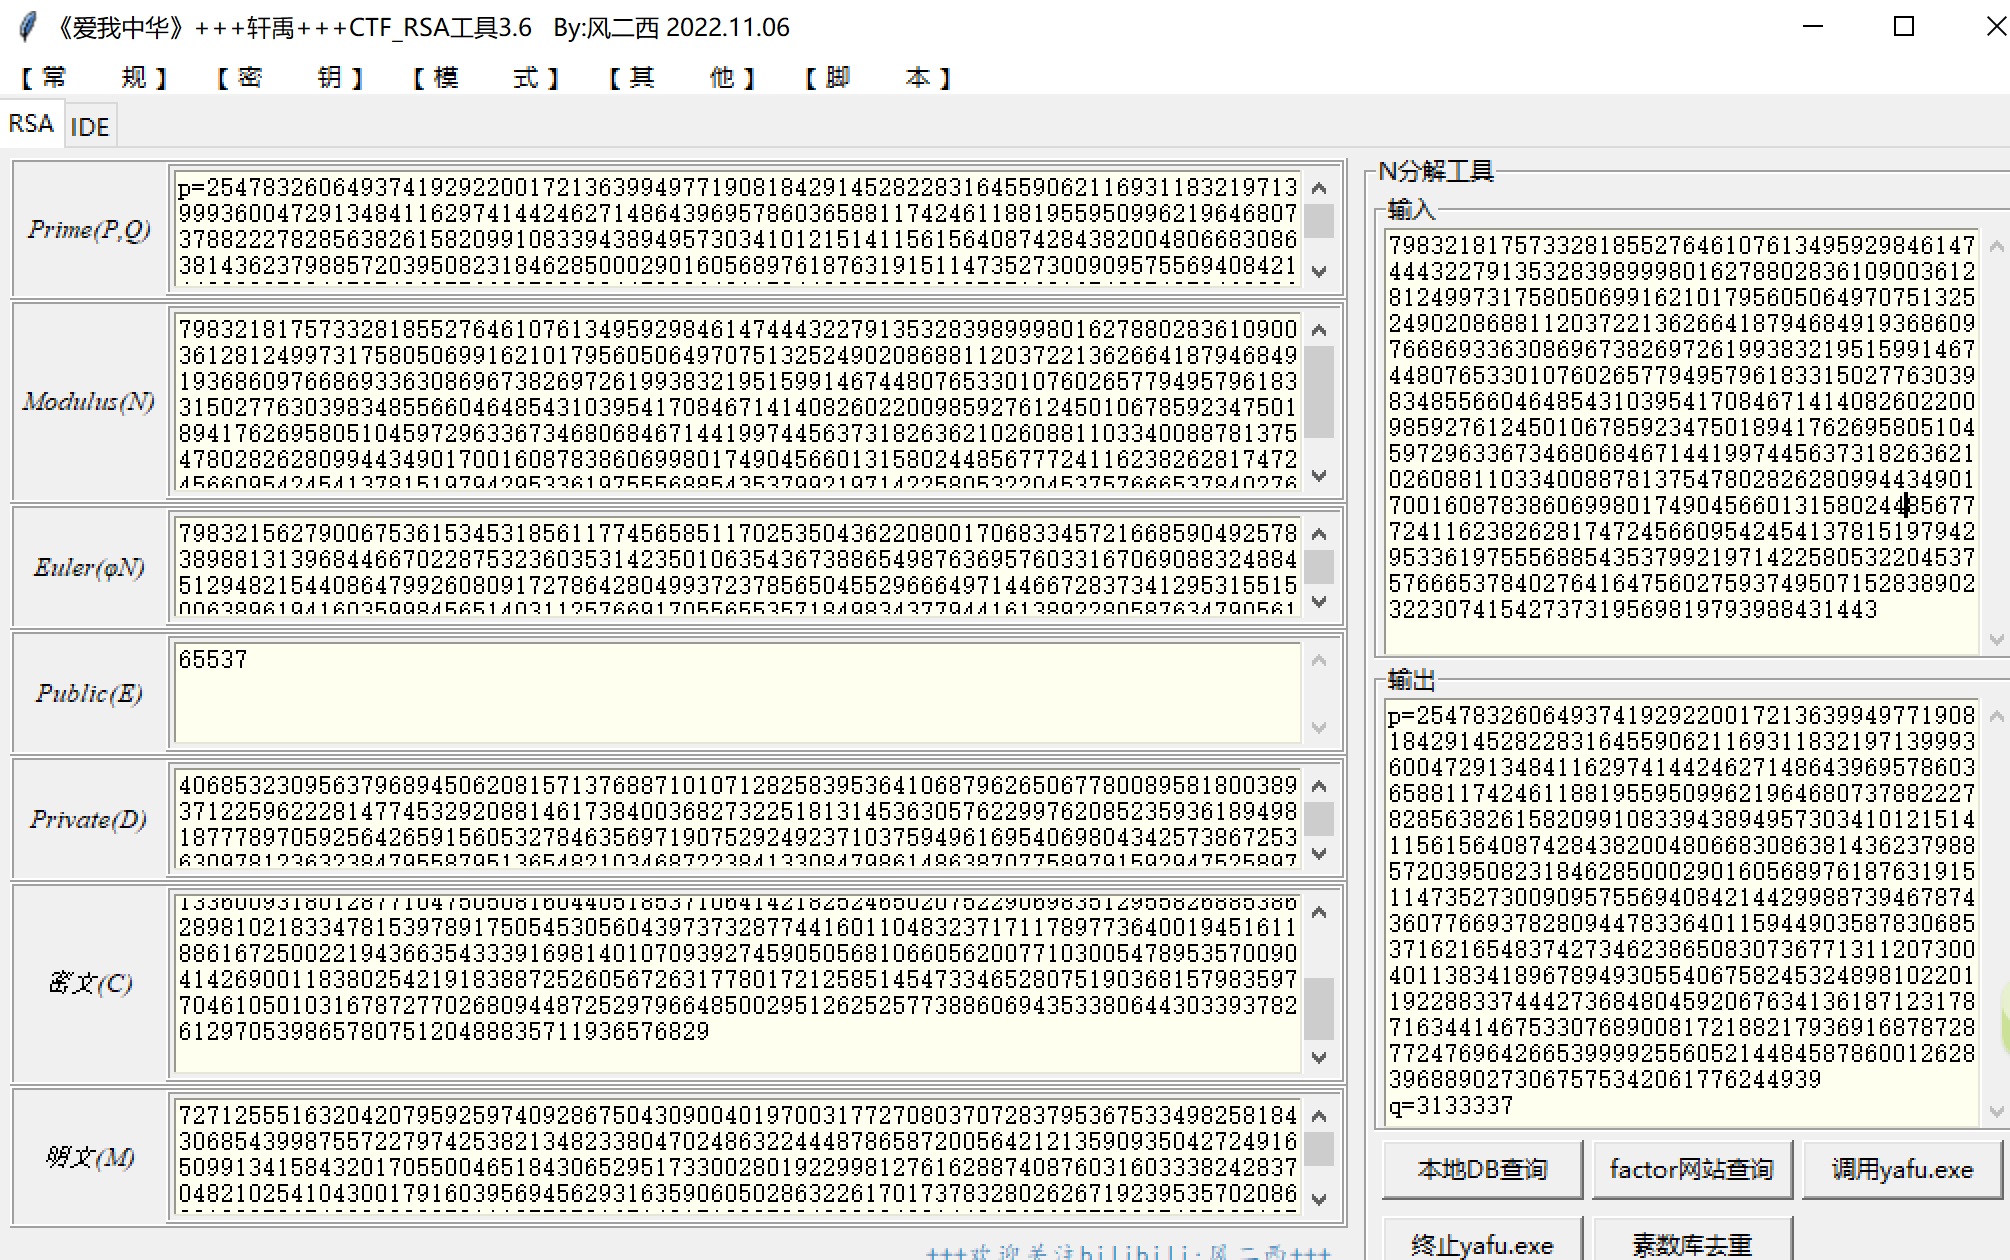Click inside the Public(E) field
The width and height of the screenshot is (2010, 1260).
tap(736, 693)
